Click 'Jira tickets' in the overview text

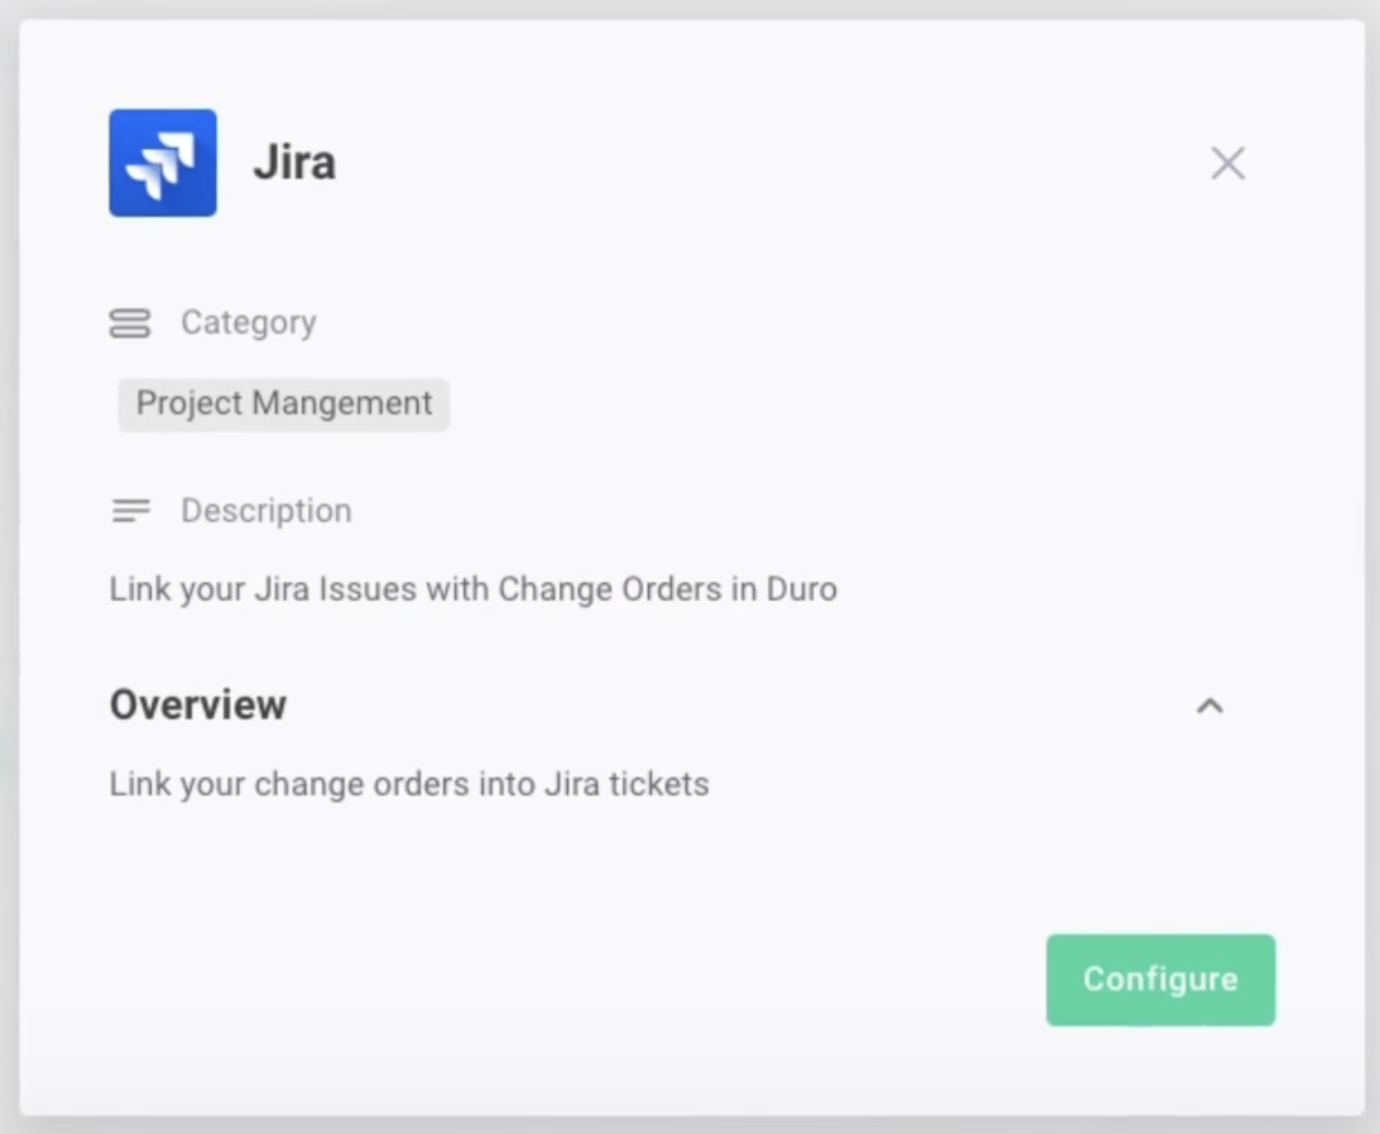(x=626, y=784)
